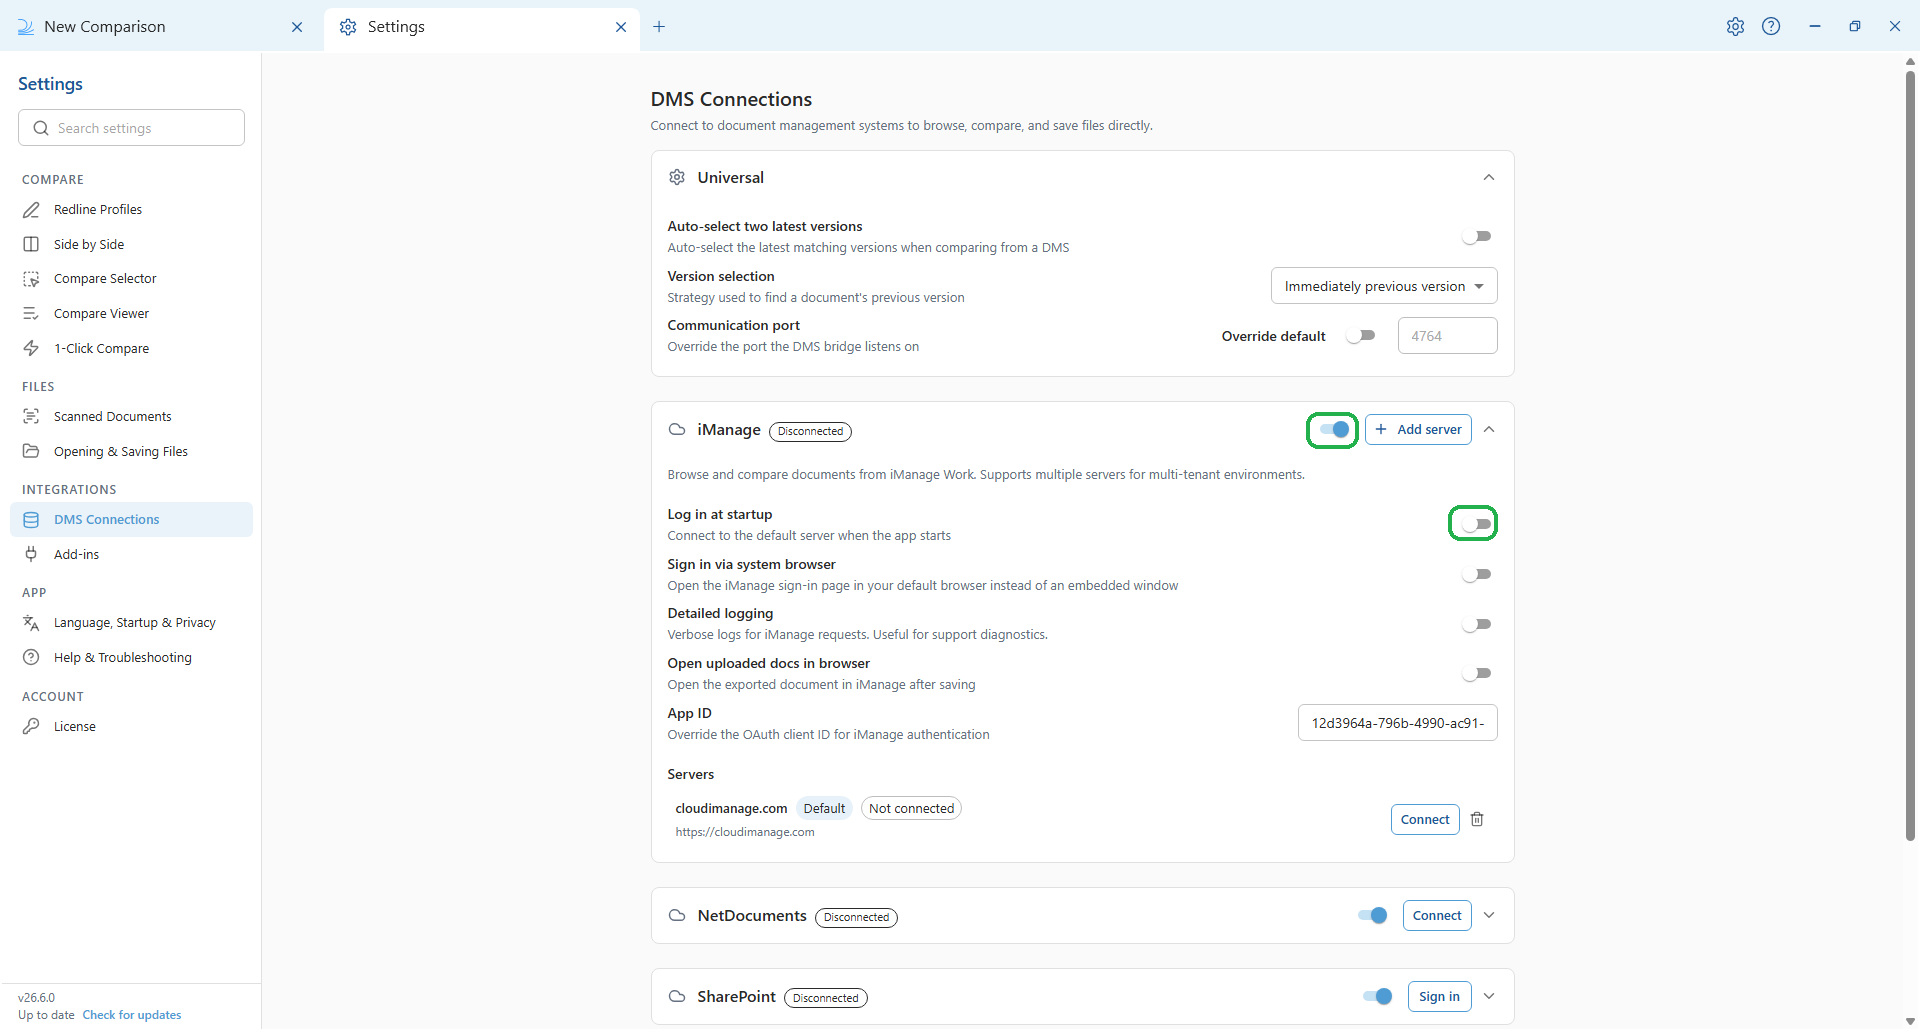Screen dimensions: 1920x1032
Task: Click the Add-ins plug icon
Action: point(31,555)
